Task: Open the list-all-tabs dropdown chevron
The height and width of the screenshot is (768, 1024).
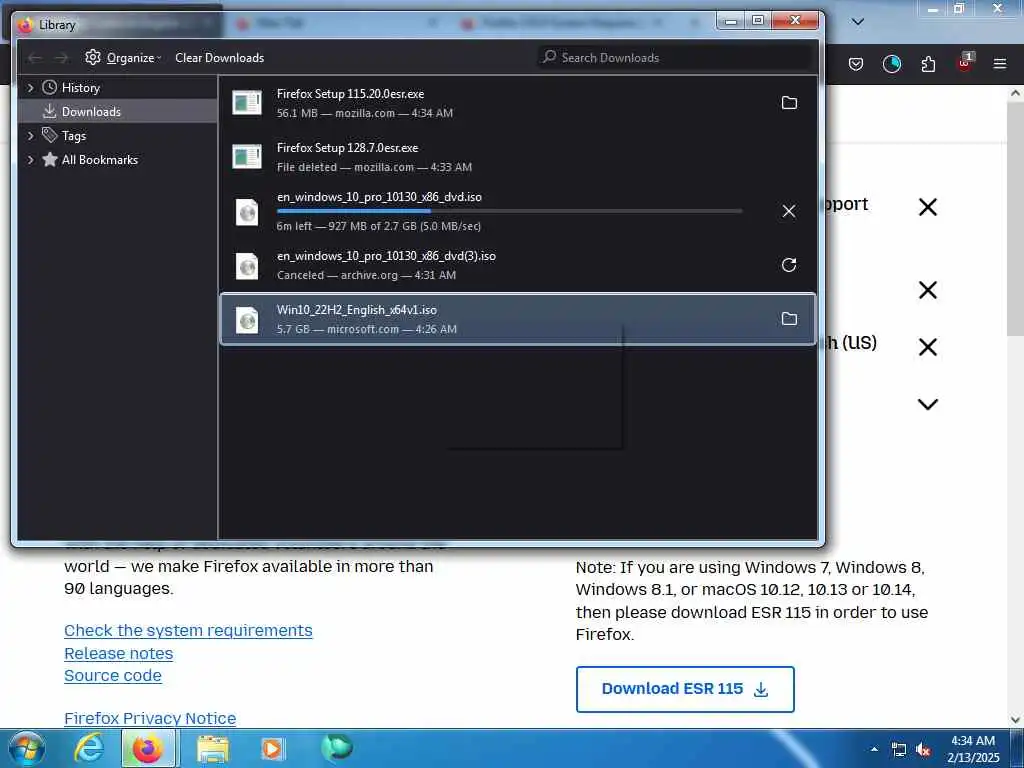Action: (858, 22)
